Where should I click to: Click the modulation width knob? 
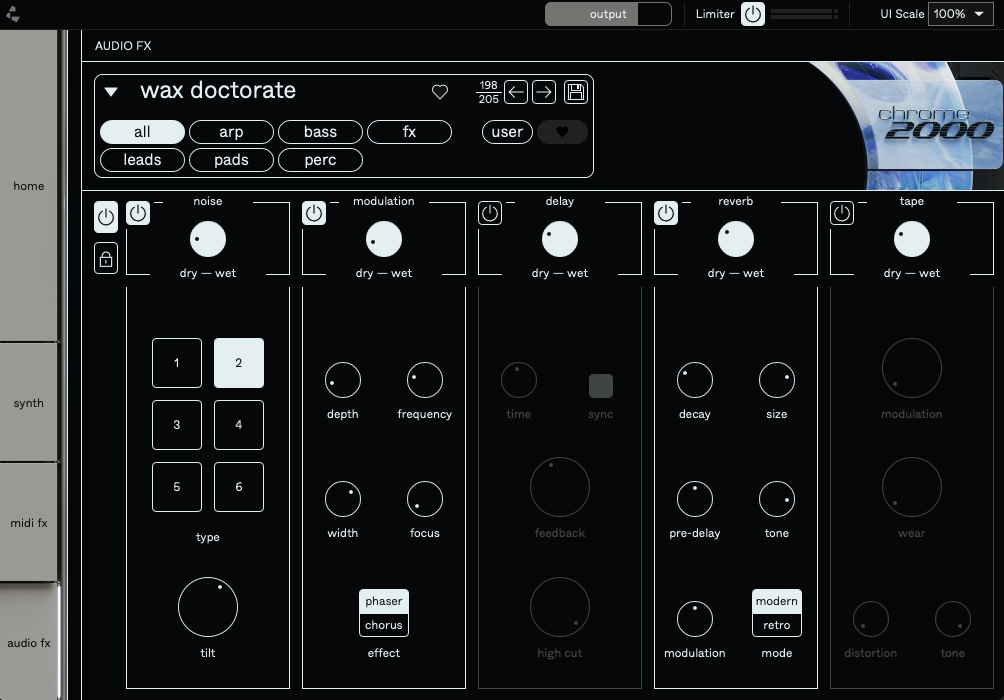[x=343, y=500]
